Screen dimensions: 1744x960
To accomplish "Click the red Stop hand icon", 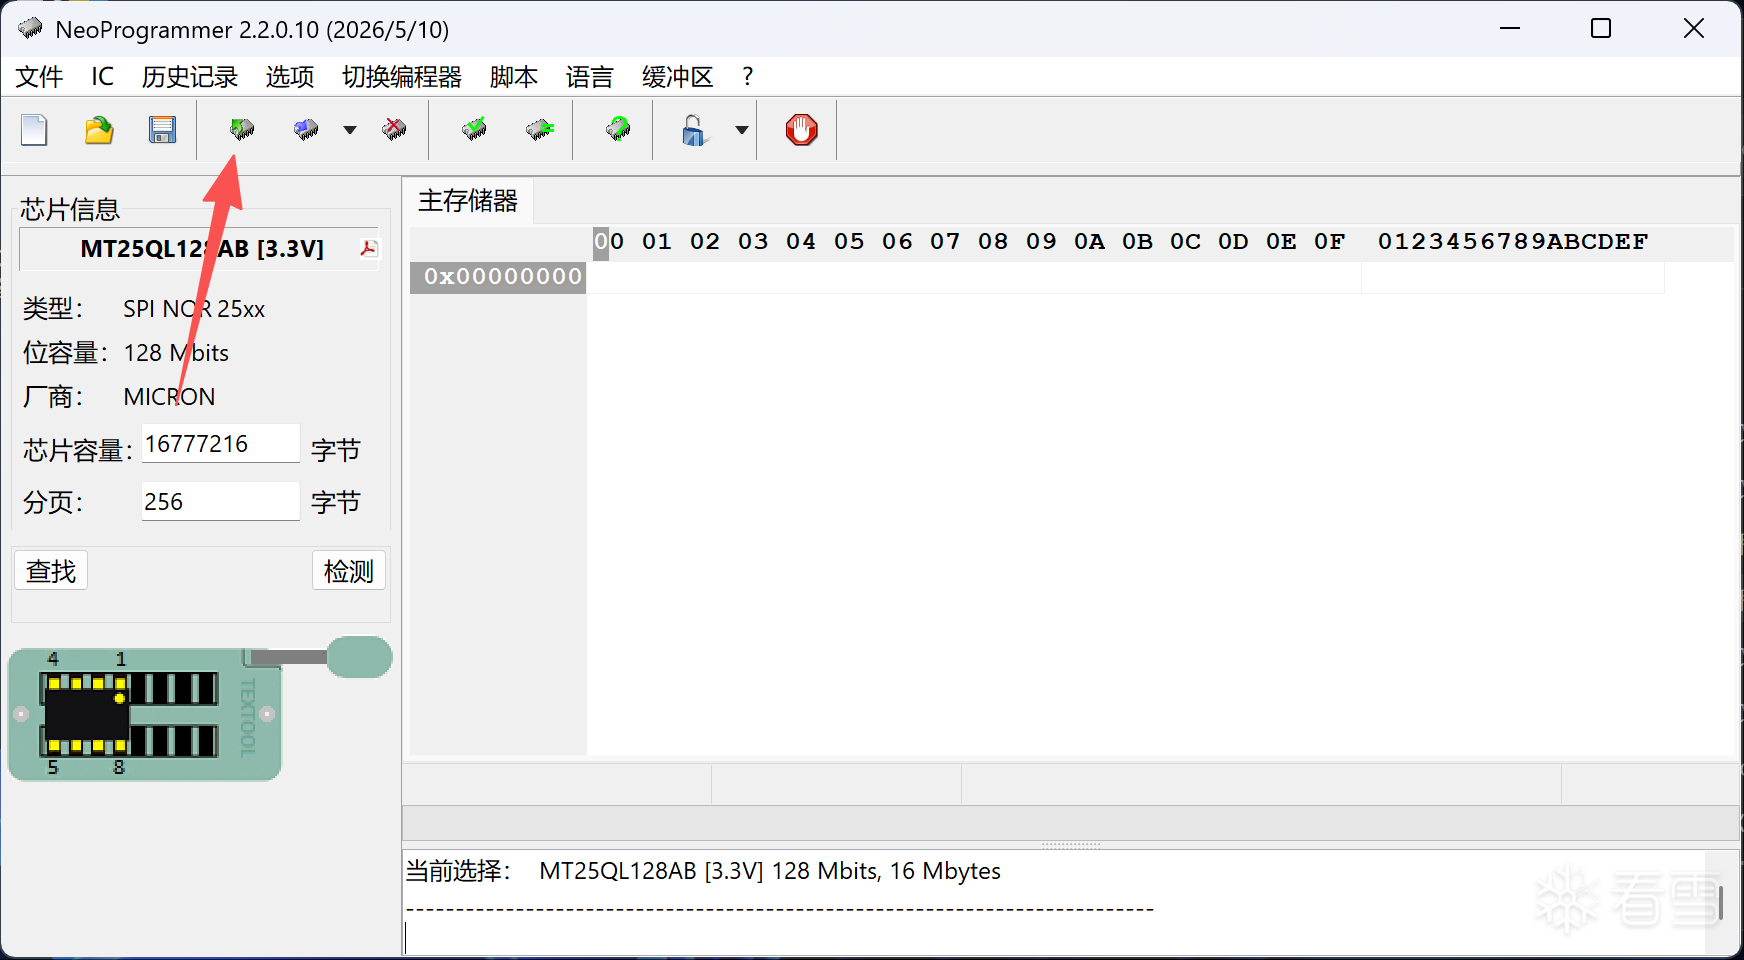I will tap(801, 130).
